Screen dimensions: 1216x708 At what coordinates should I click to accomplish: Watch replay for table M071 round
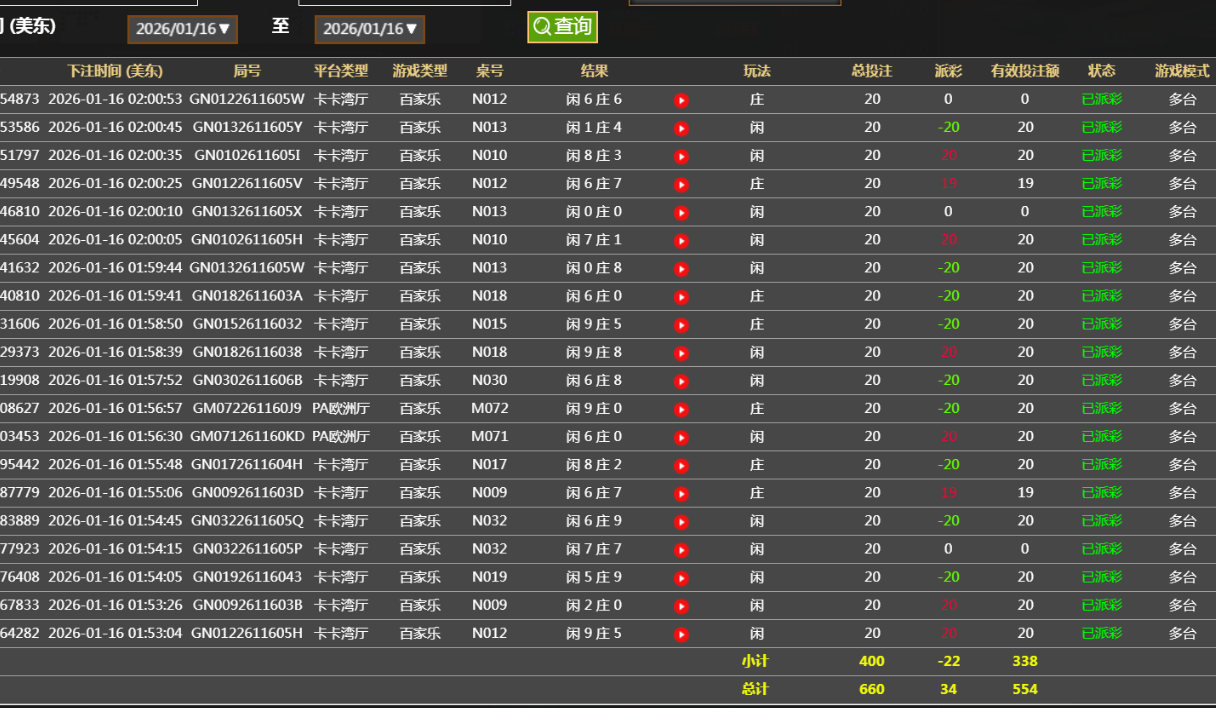coord(681,437)
